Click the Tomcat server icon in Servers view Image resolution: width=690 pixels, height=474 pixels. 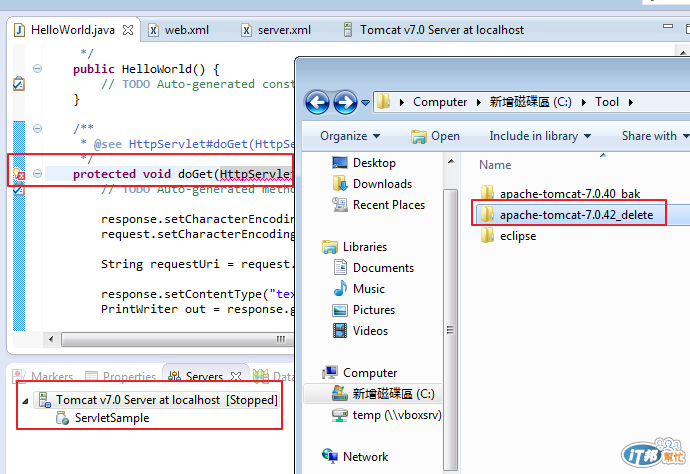(x=44, y=400)
